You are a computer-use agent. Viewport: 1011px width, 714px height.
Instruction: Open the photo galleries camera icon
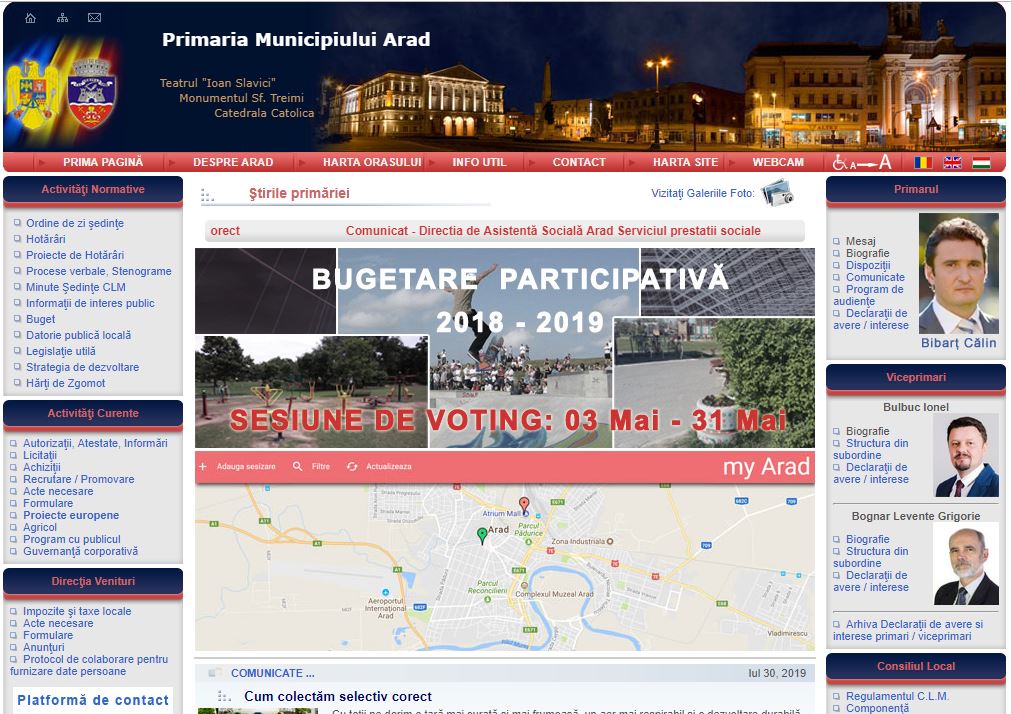point(777,193)
